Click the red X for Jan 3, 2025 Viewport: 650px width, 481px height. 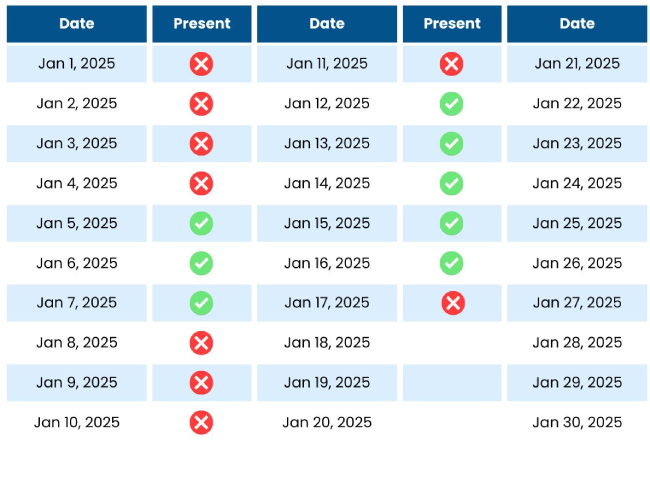[x=201, y=143]
